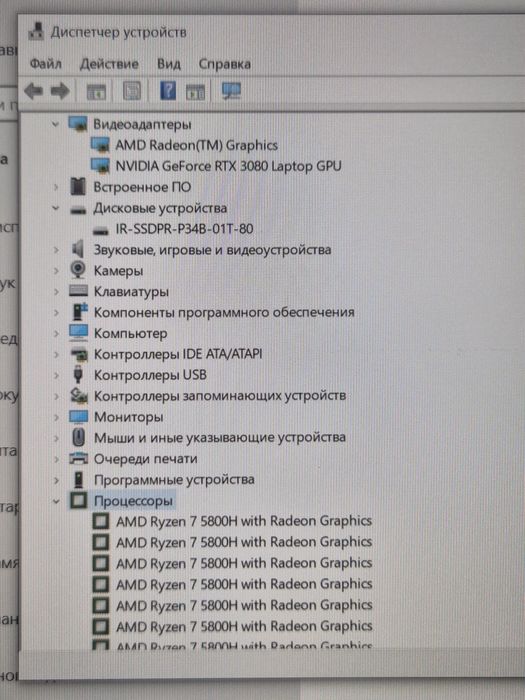Screen dimensions: 525x700
Task: Click the USB plug icon of Контроллеры USB
Action: [78, 375]
